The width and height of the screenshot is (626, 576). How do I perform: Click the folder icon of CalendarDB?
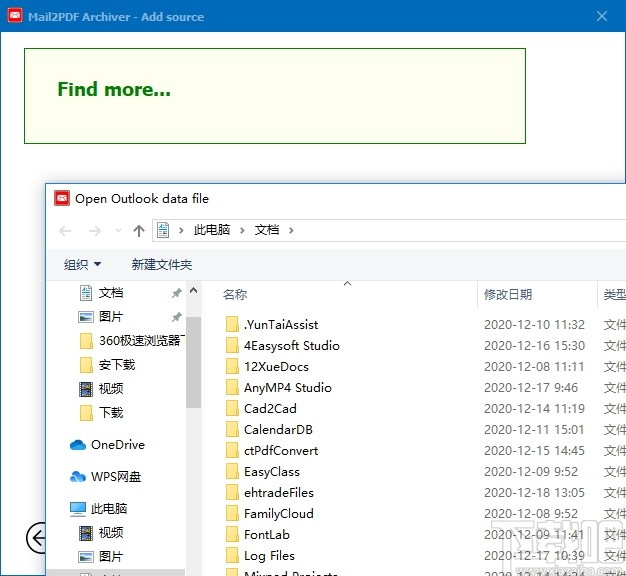pyautogui.click(x=232, y=429)
